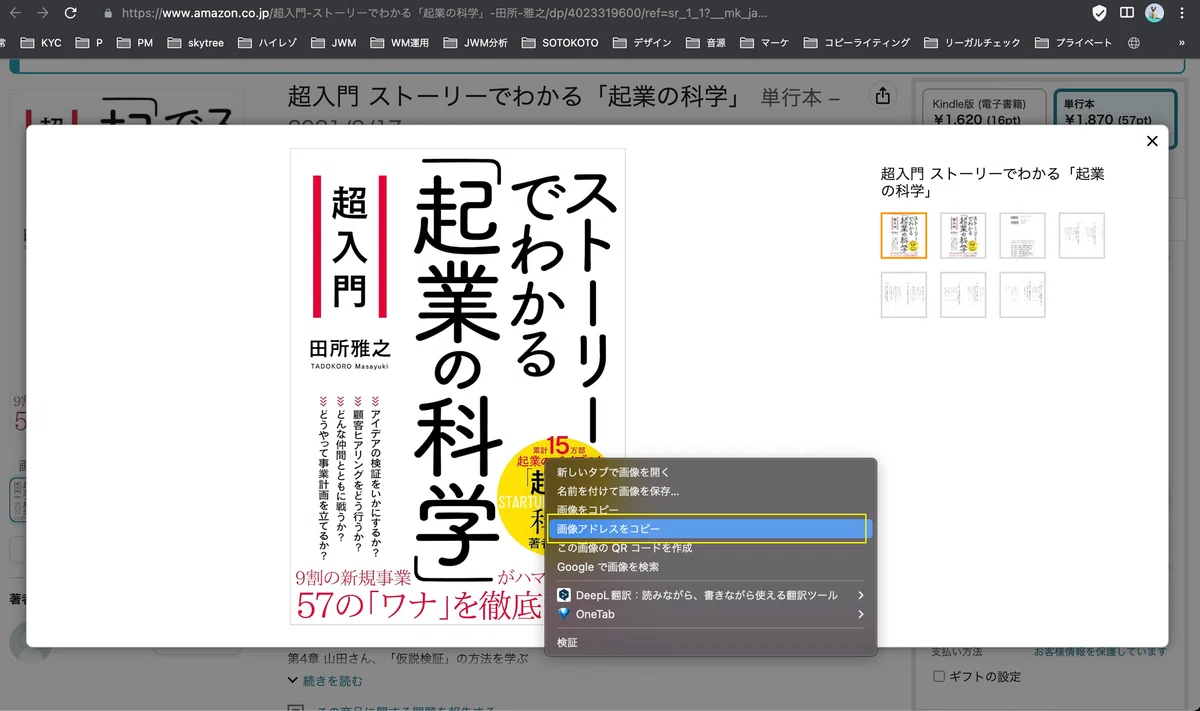Open the ハイレゾ bookmark folder
The height and width of the screenshot is (711, 1200).
(268, 43)
